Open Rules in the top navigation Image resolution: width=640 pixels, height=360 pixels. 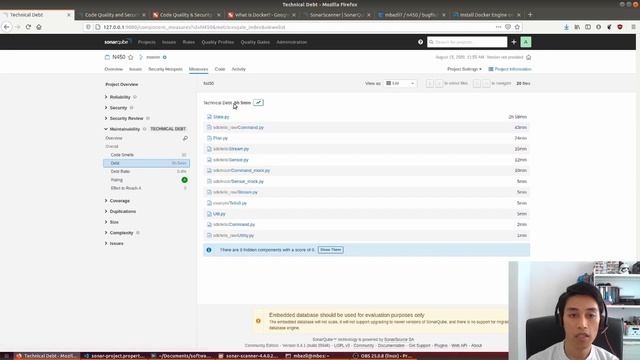(x=189, y=42)
